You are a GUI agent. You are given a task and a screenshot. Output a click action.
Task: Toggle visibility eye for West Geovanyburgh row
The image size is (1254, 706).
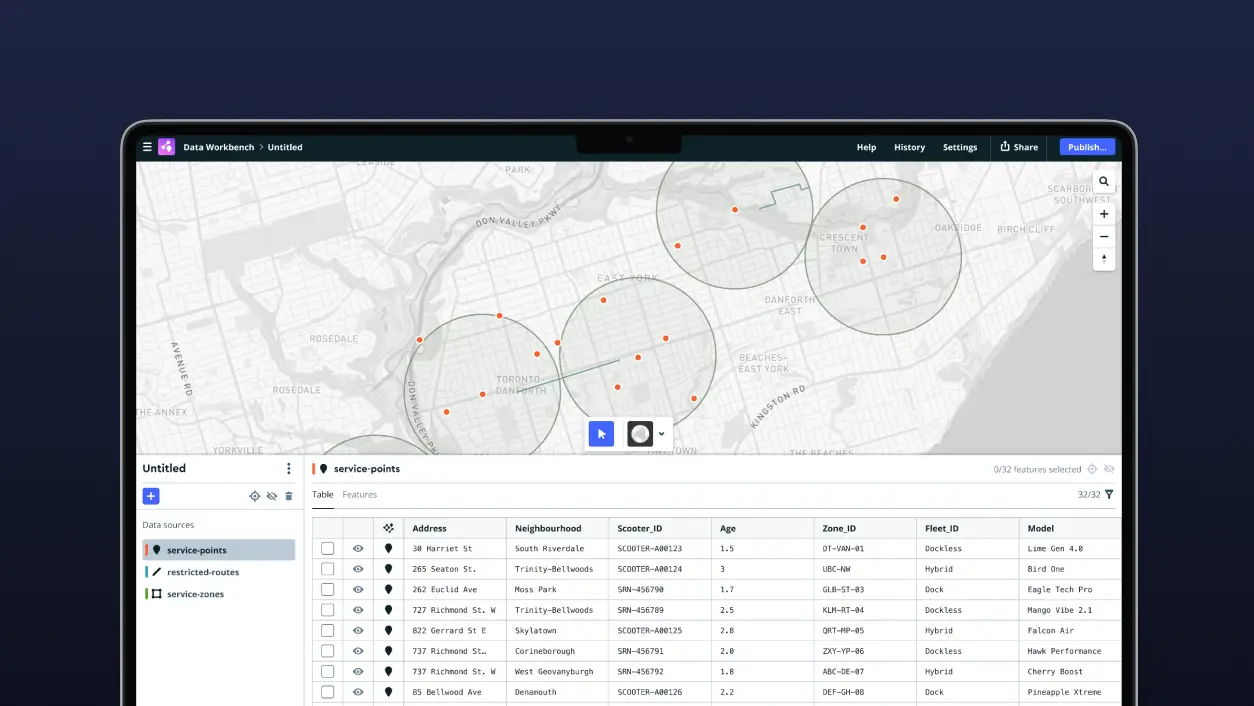pos(358,672)
